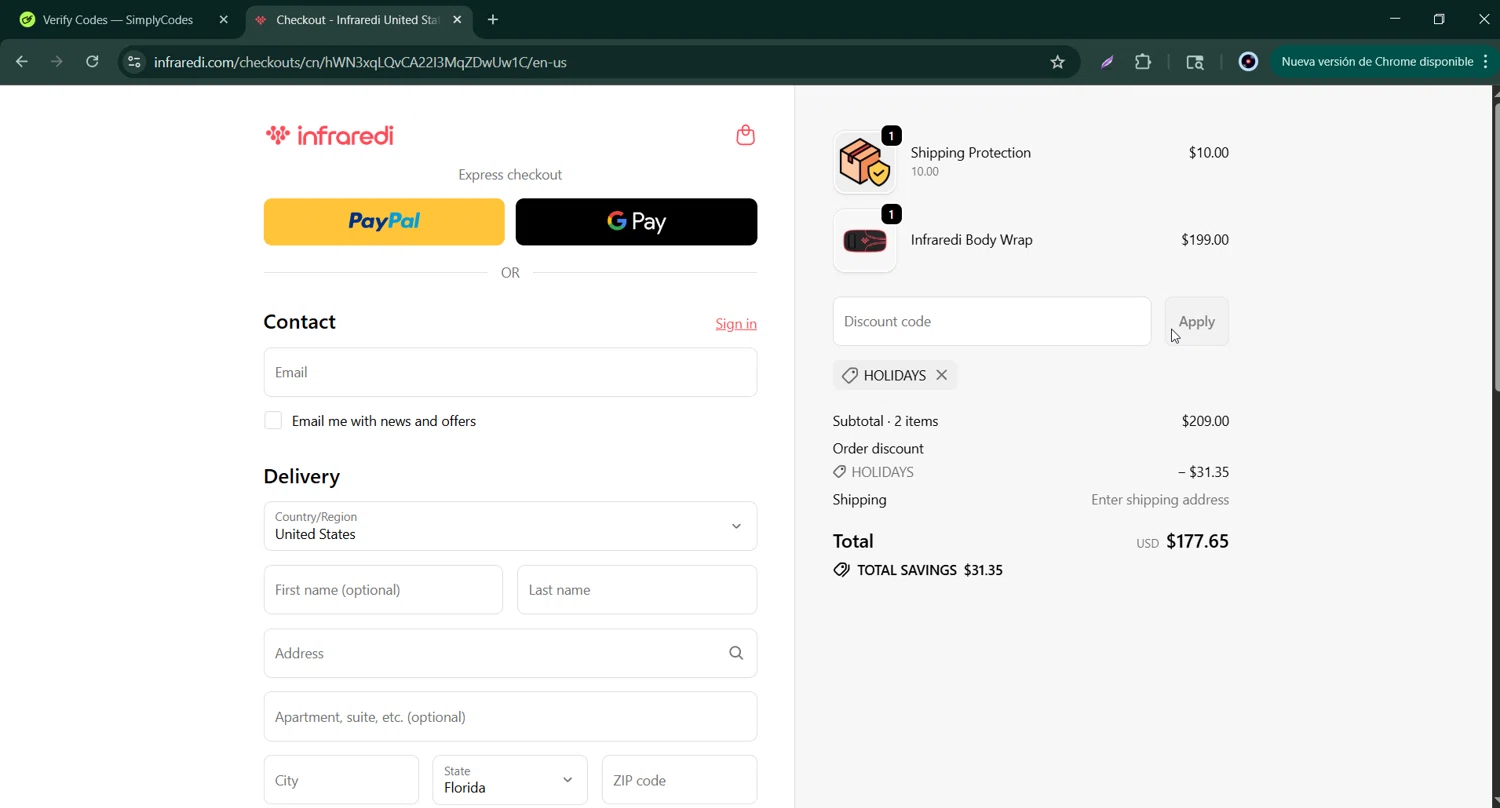
Task: Click the Sign in link
Action: click(736, 324)
